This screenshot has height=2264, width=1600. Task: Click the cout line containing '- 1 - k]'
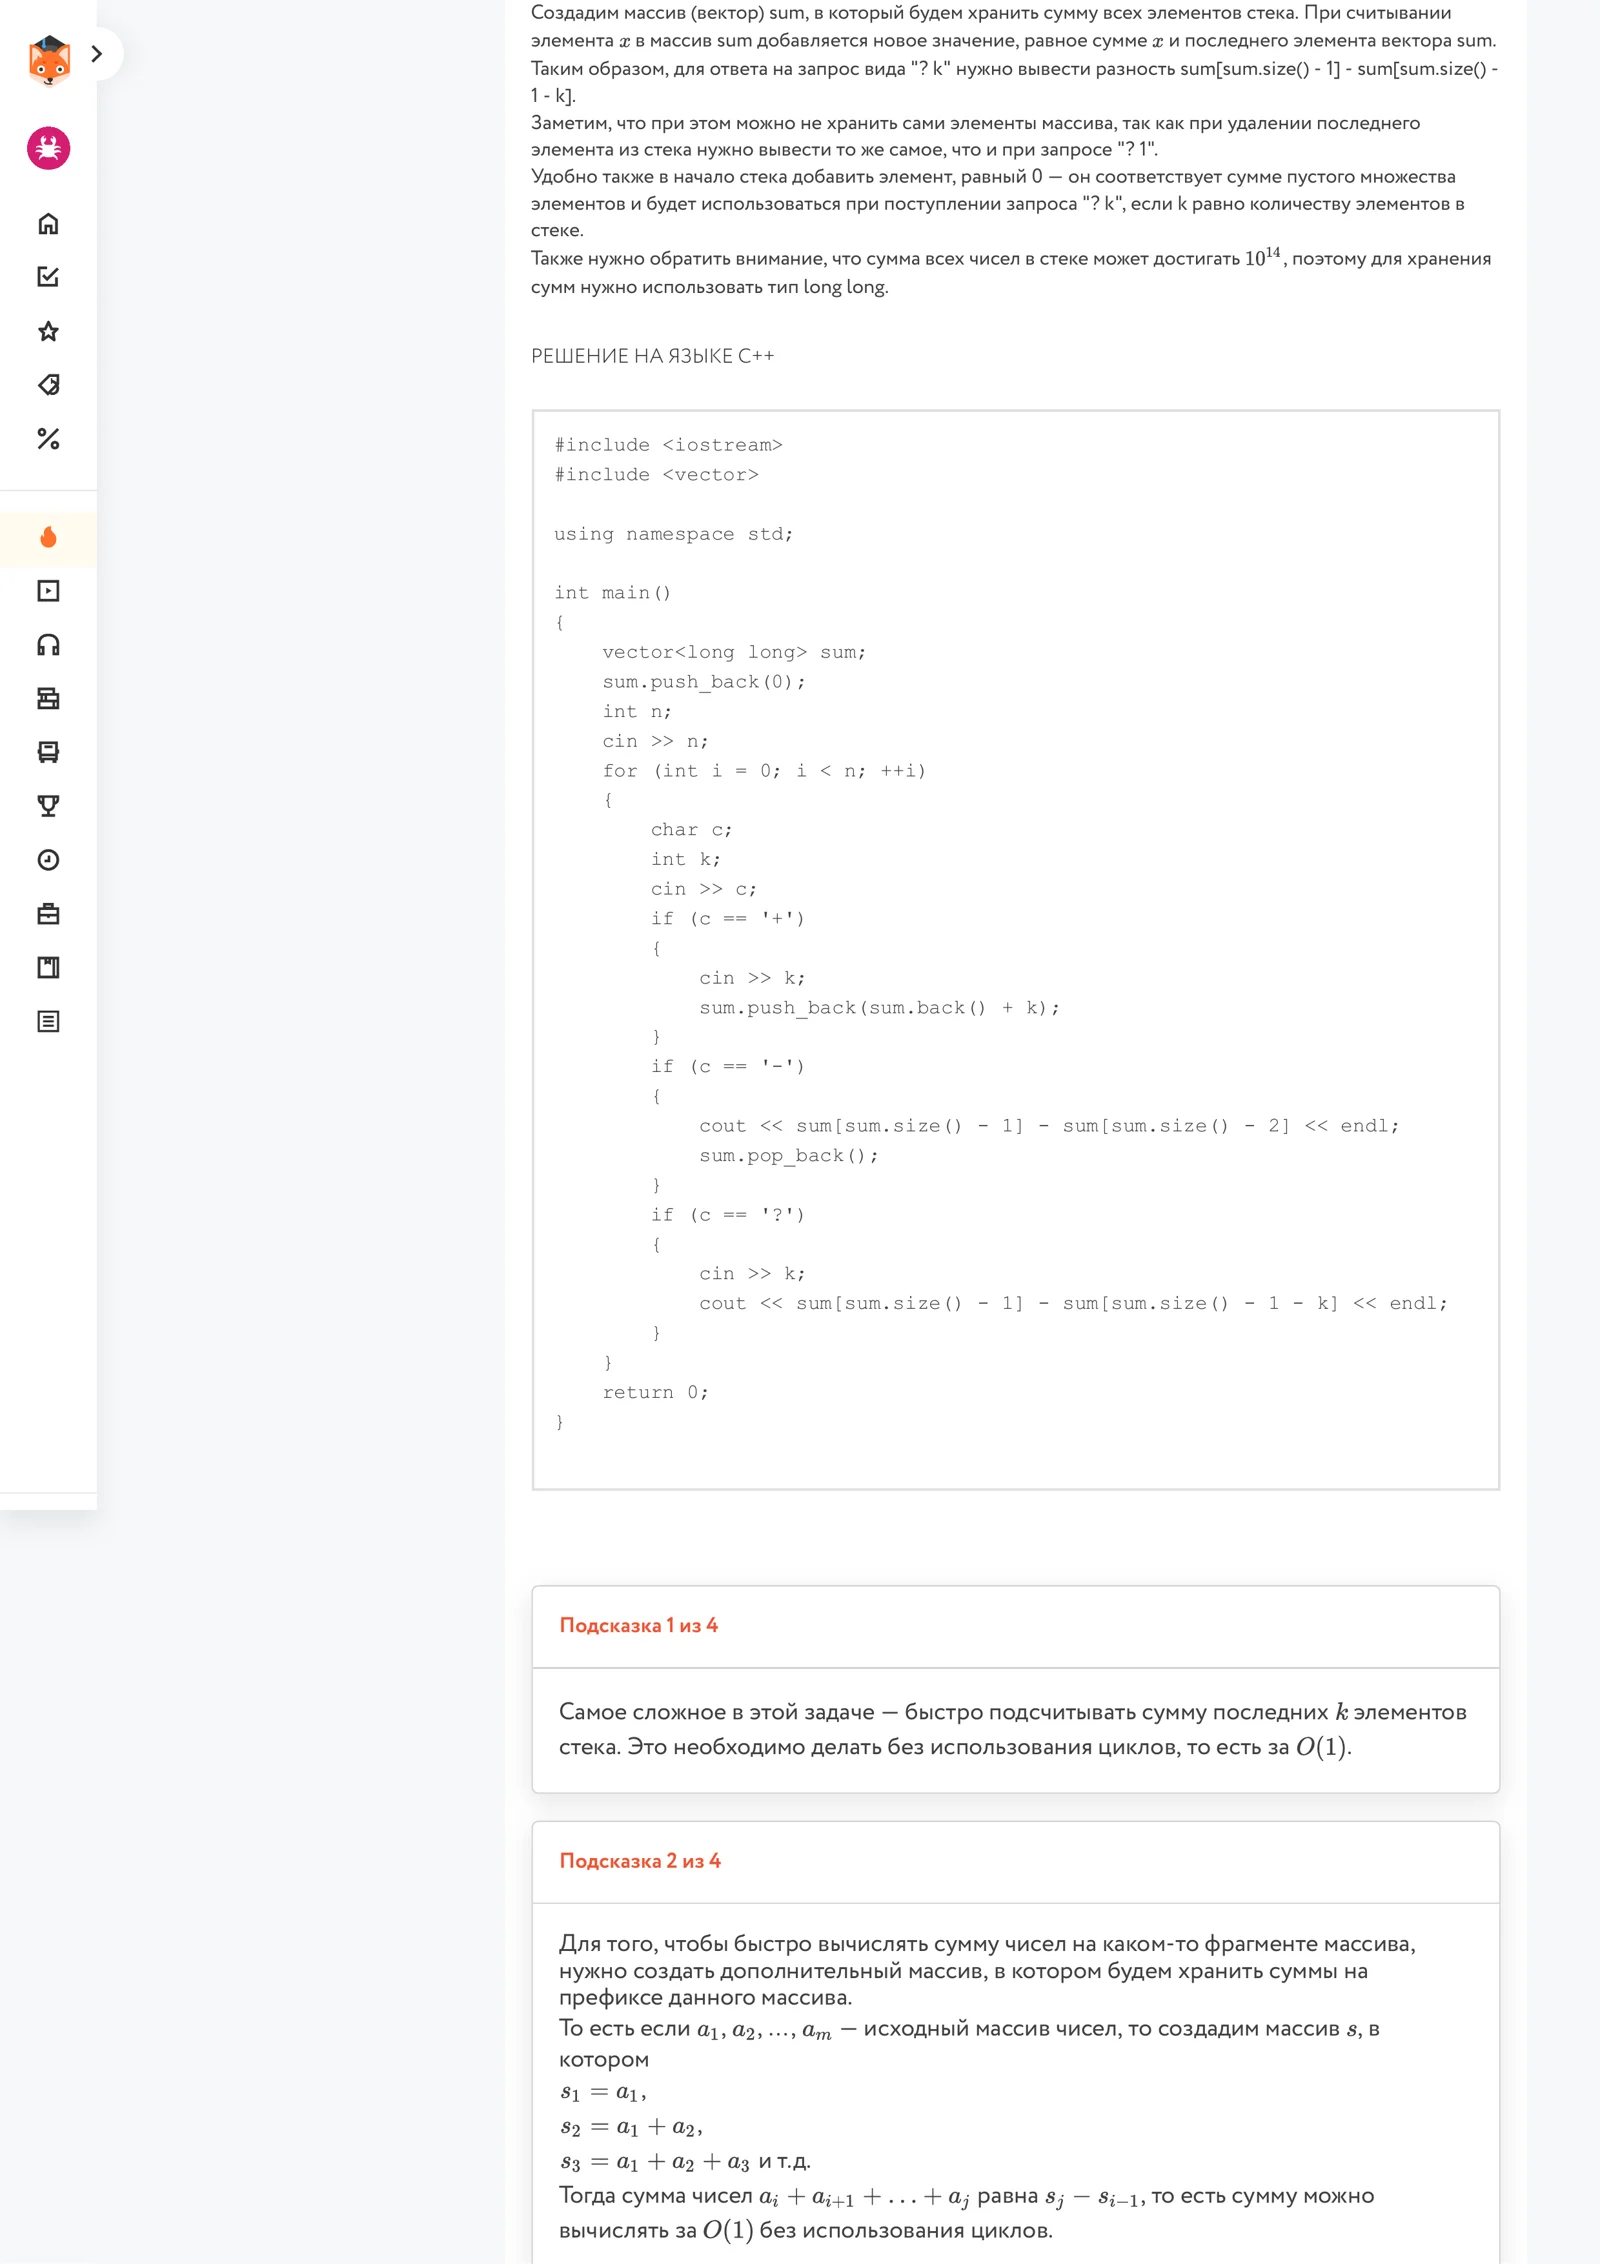pos(1073,1303)
